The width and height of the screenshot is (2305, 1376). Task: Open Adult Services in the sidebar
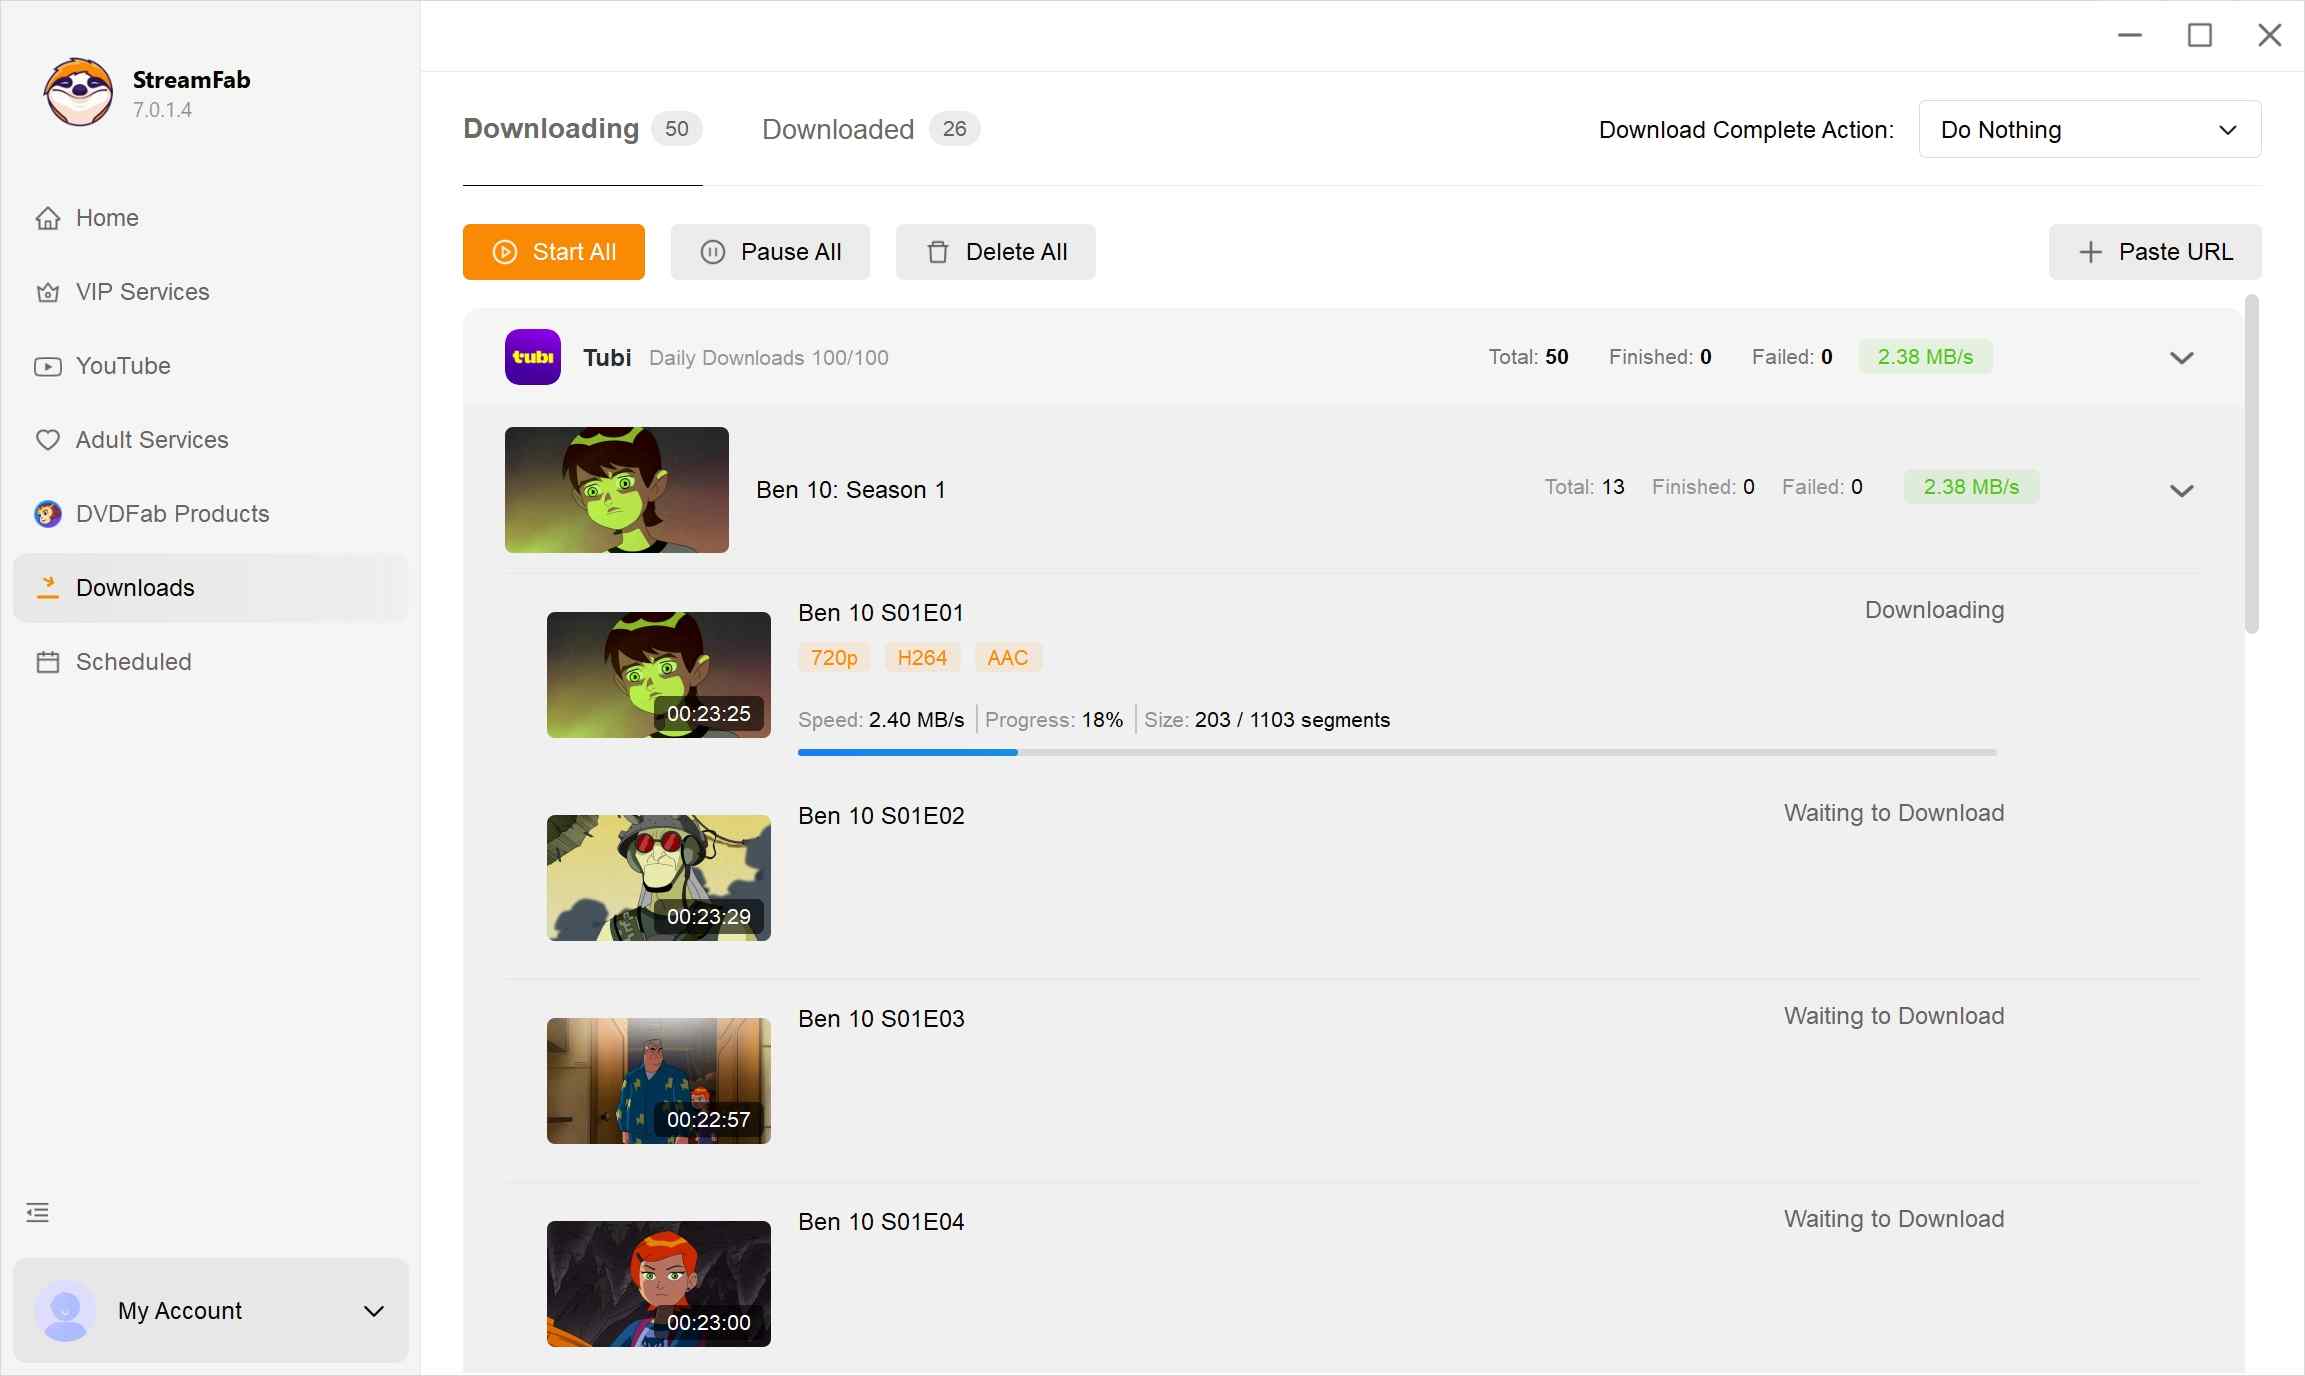tap(151, 439)
